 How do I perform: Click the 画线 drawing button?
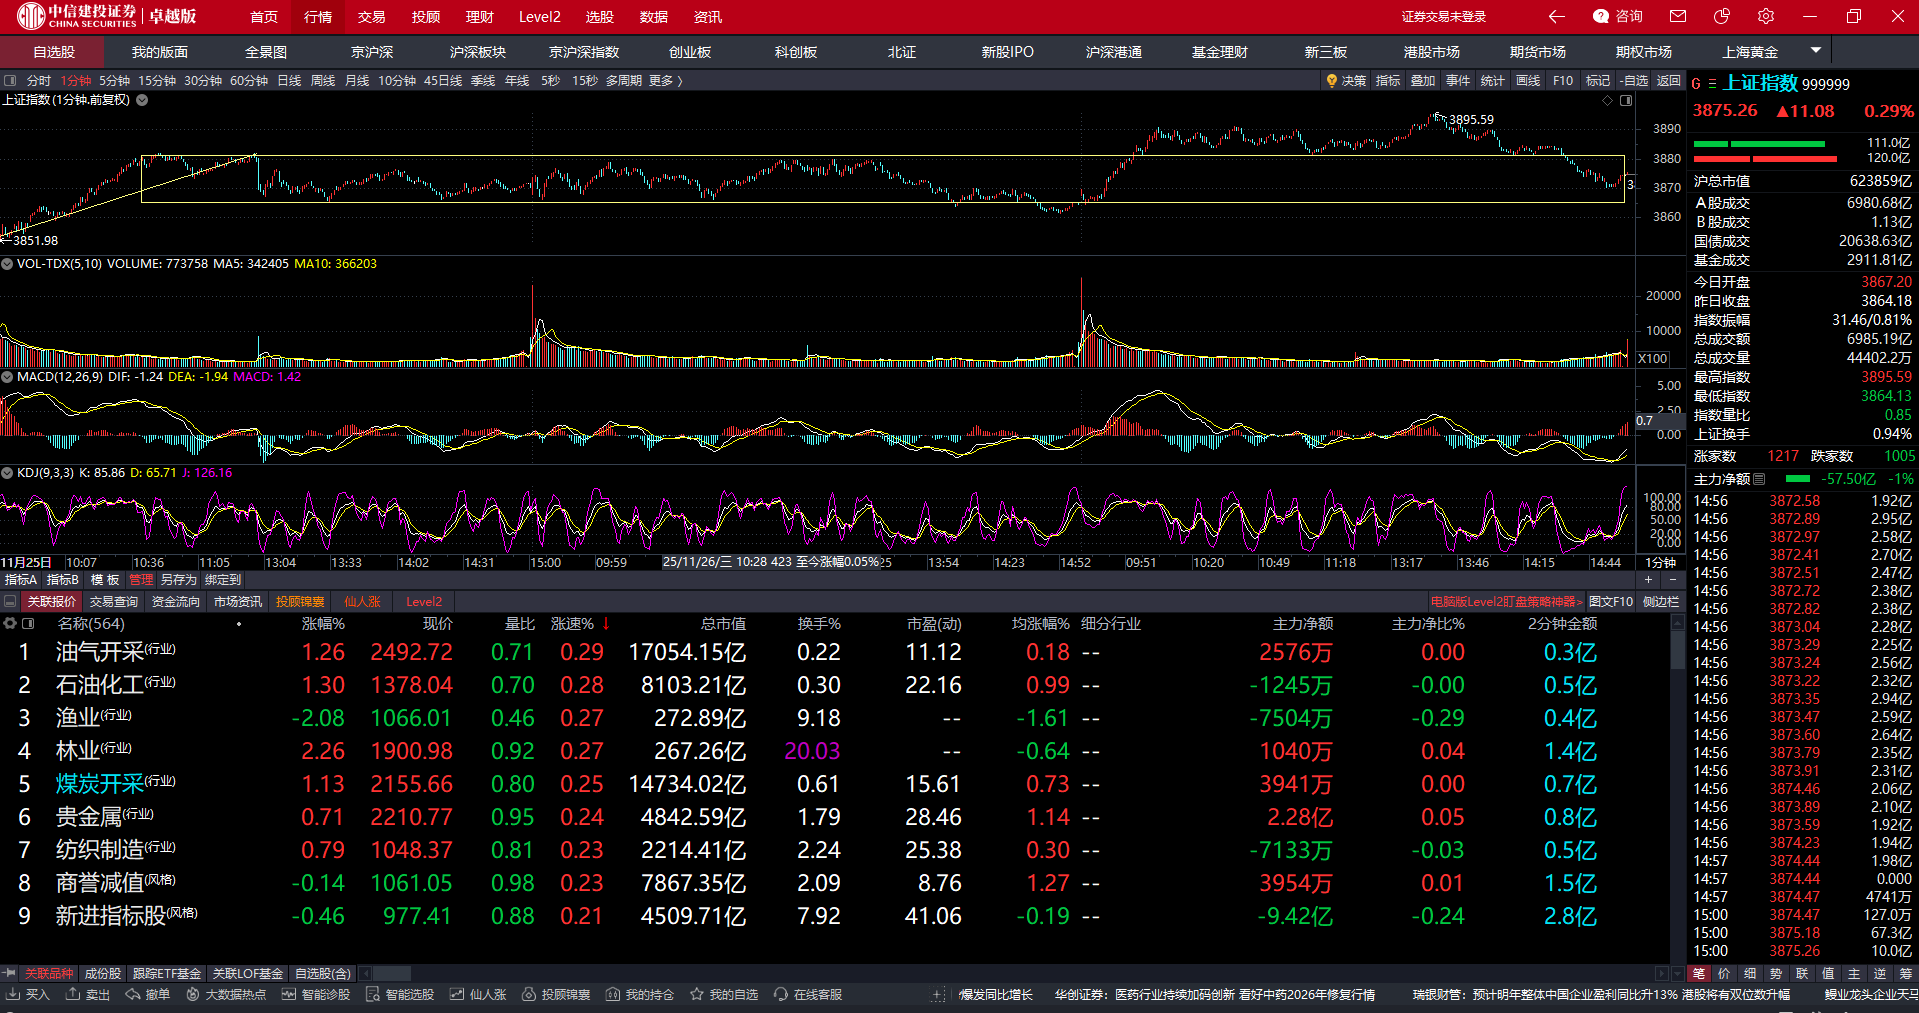tap(1527, 81)
